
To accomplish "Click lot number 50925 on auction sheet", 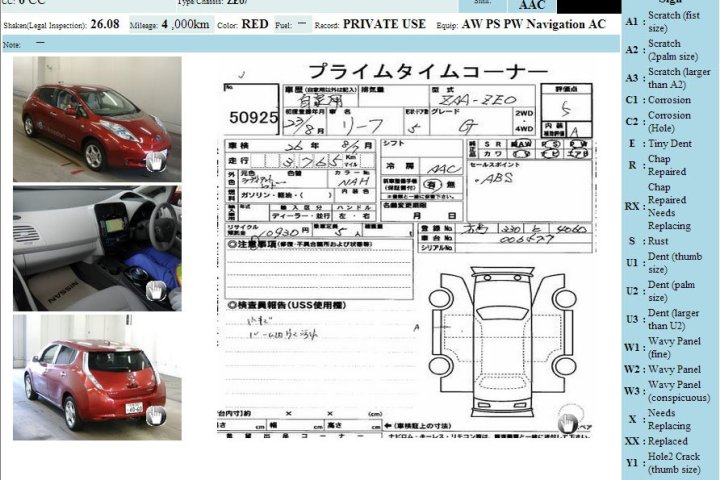I will (253, 118).
